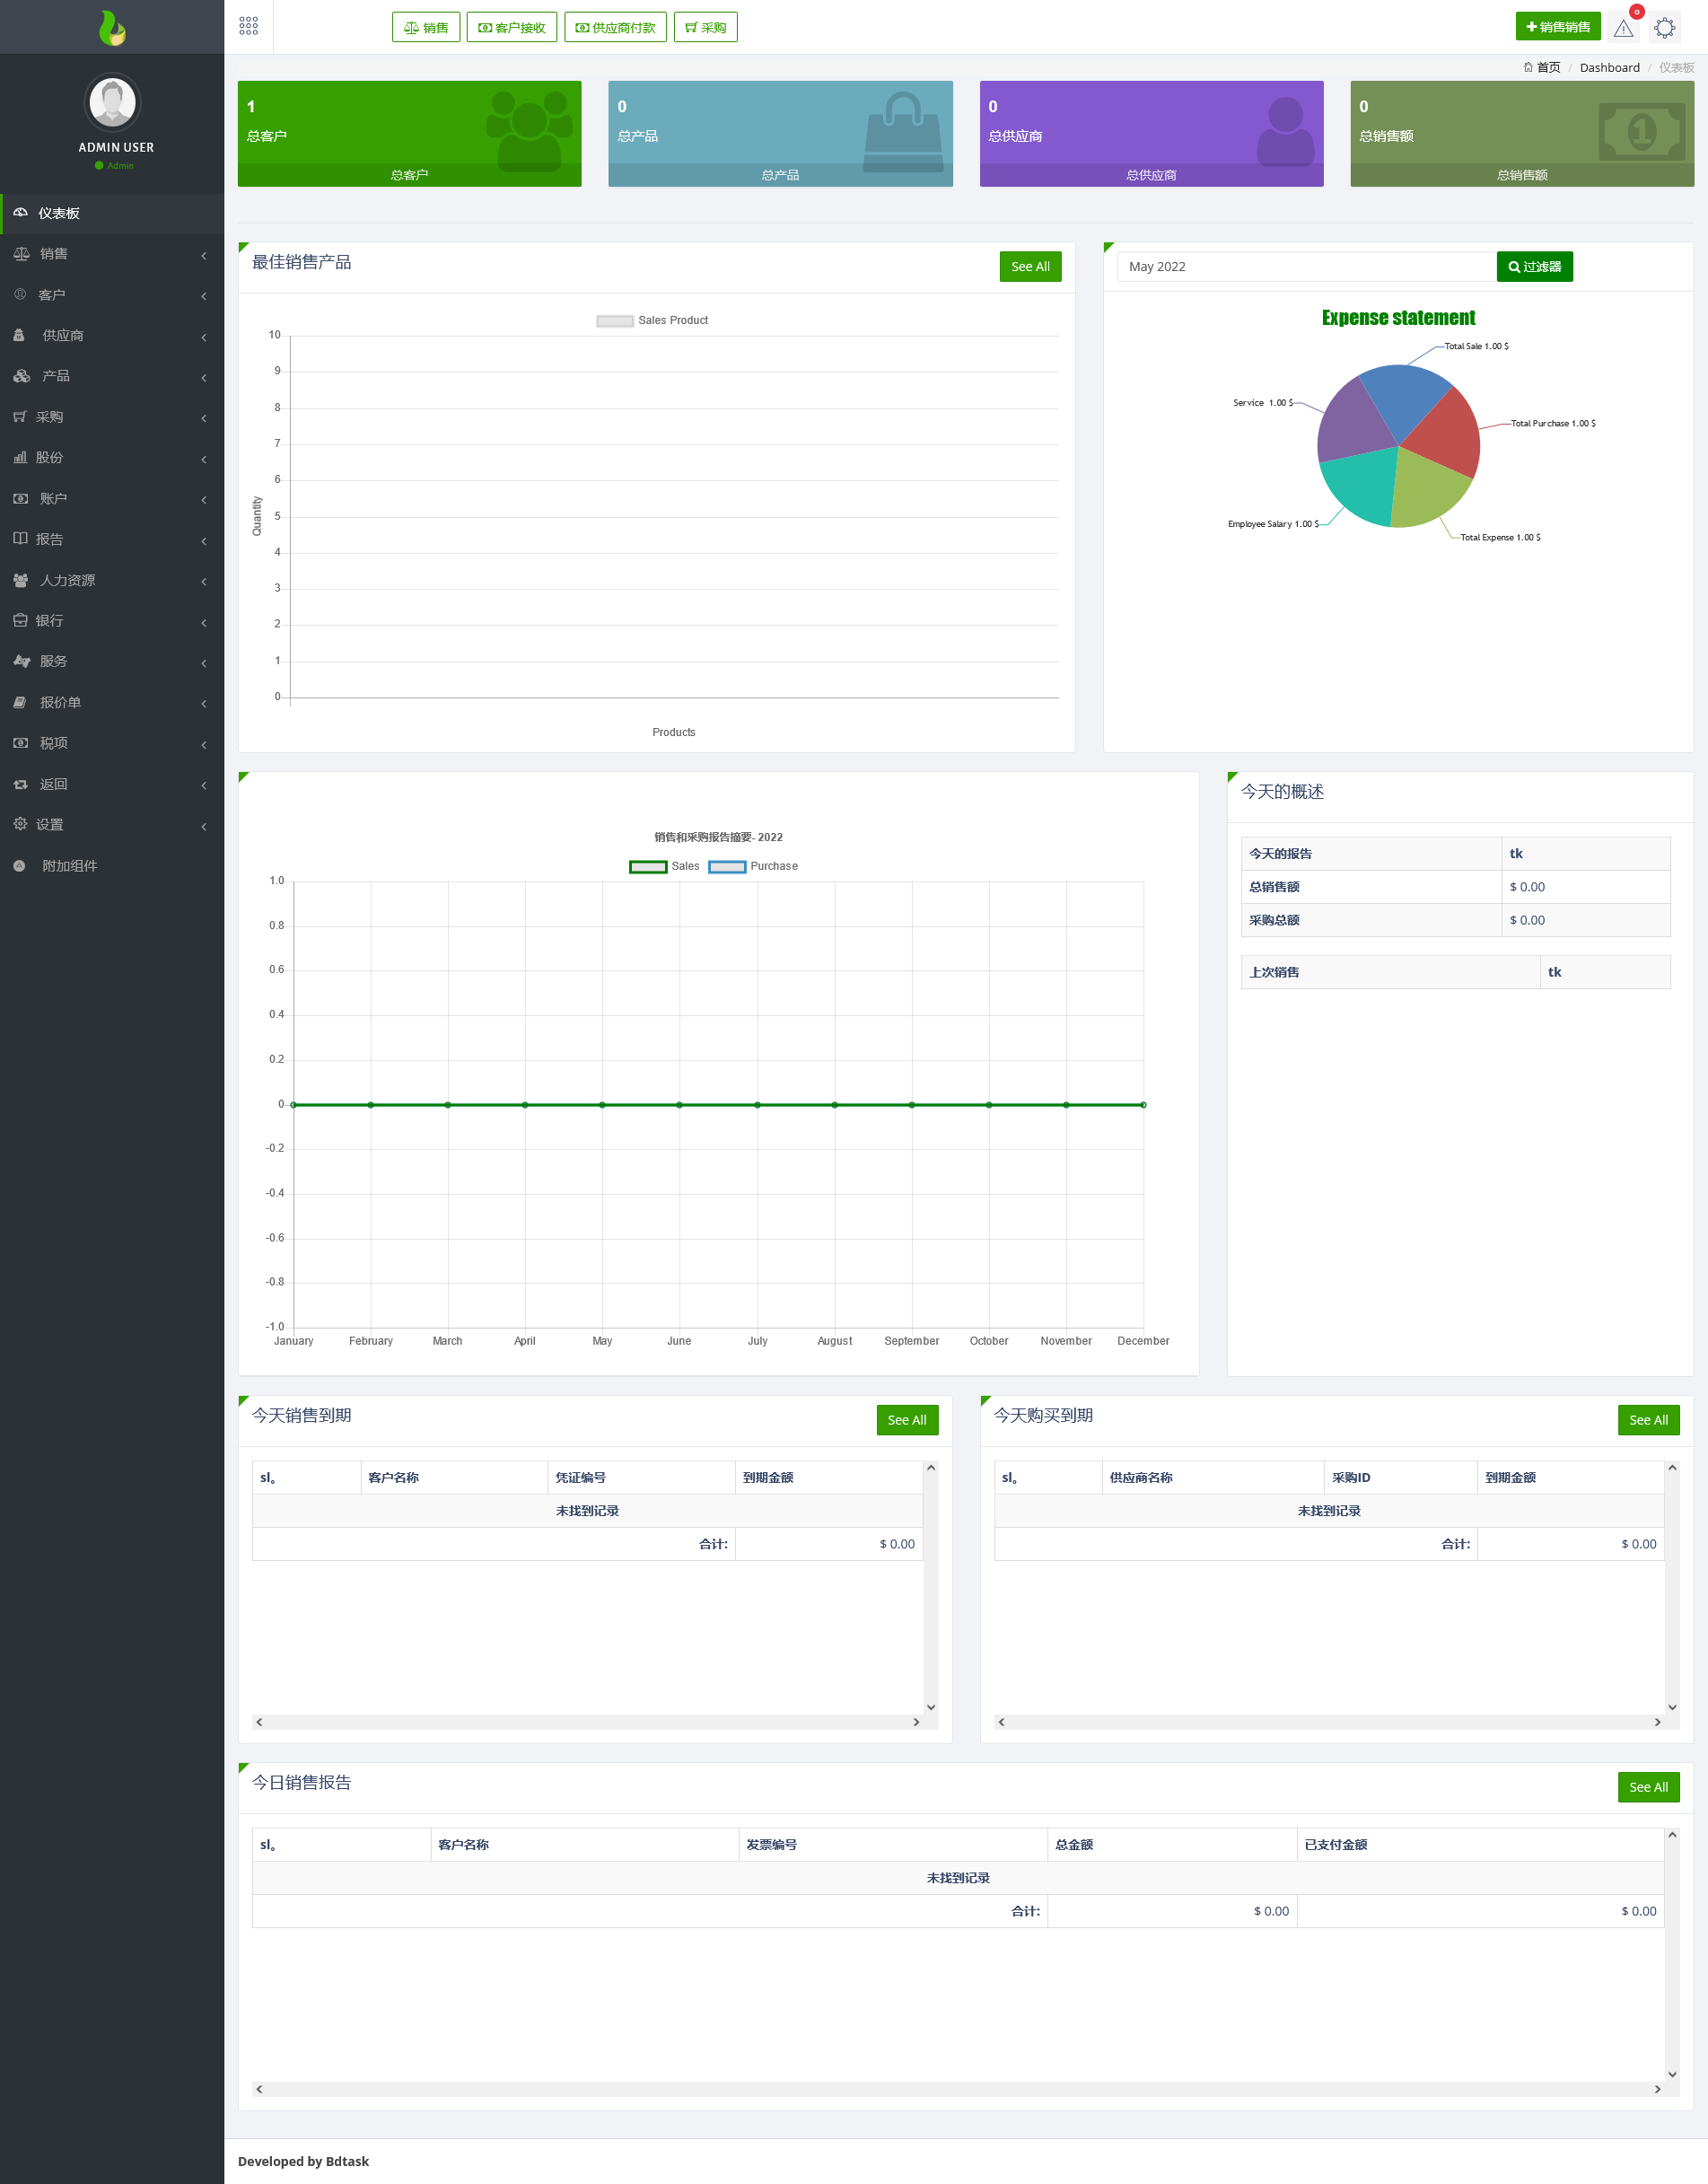Click See All in 今天购买到期 panel
Image resolution: width=1708 pixels, height=2184 pixels.
pyautogui.click(x=1648, y=1419)
